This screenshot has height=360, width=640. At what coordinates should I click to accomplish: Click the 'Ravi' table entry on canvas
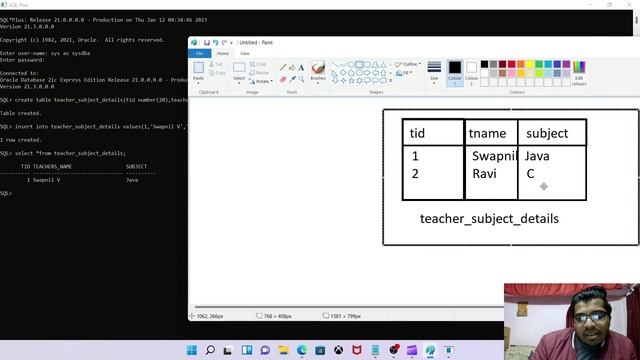484,174
